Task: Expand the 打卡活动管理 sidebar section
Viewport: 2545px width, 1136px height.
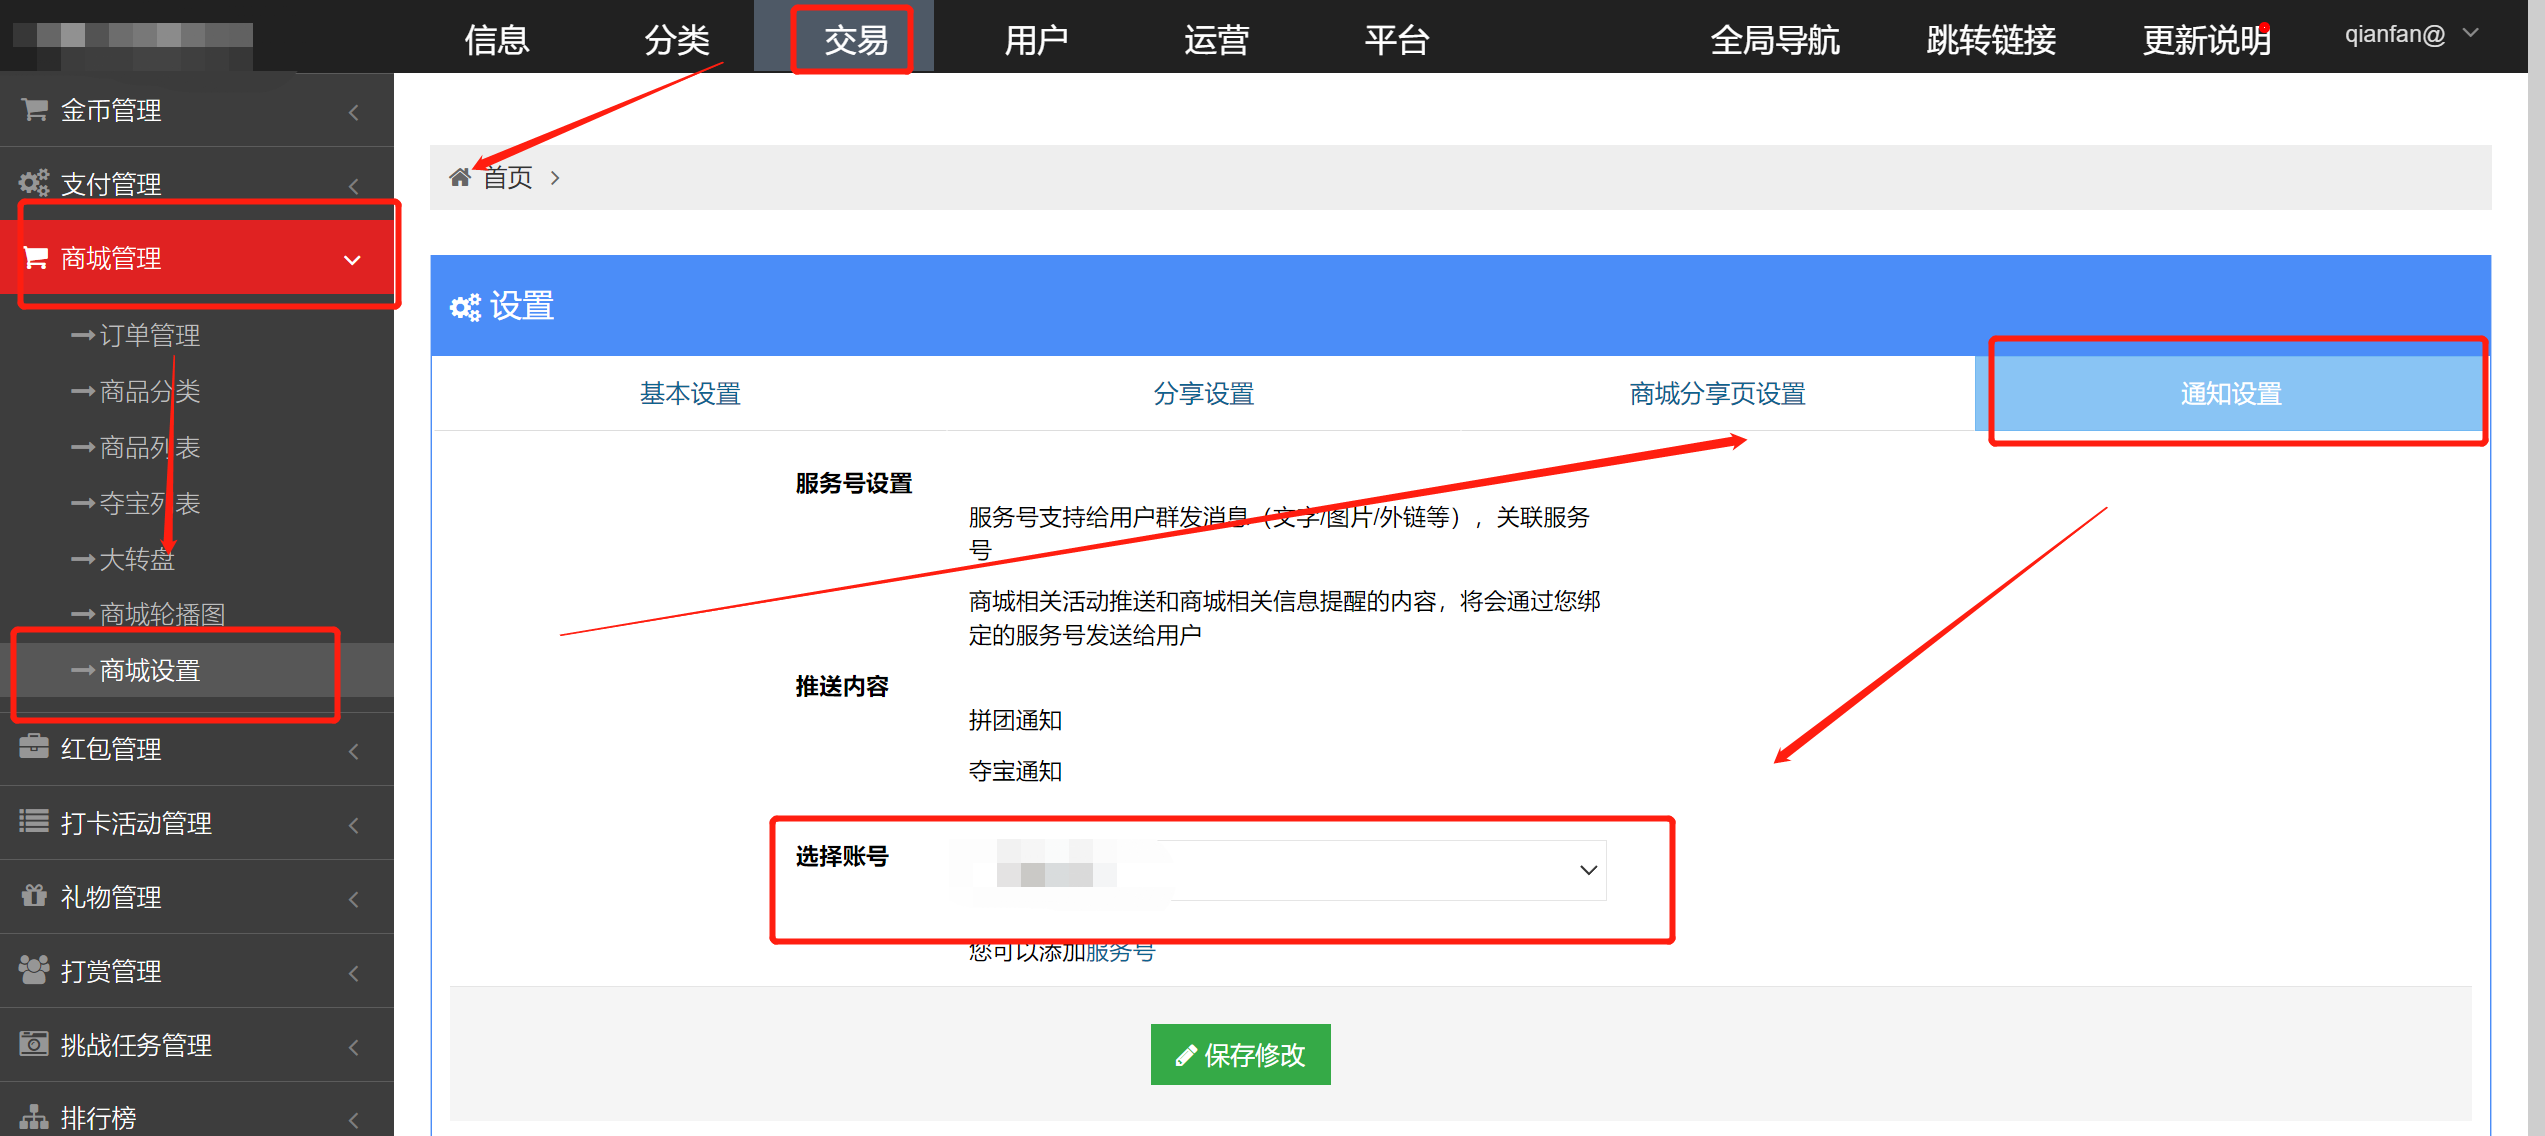Action: point(197,822)
